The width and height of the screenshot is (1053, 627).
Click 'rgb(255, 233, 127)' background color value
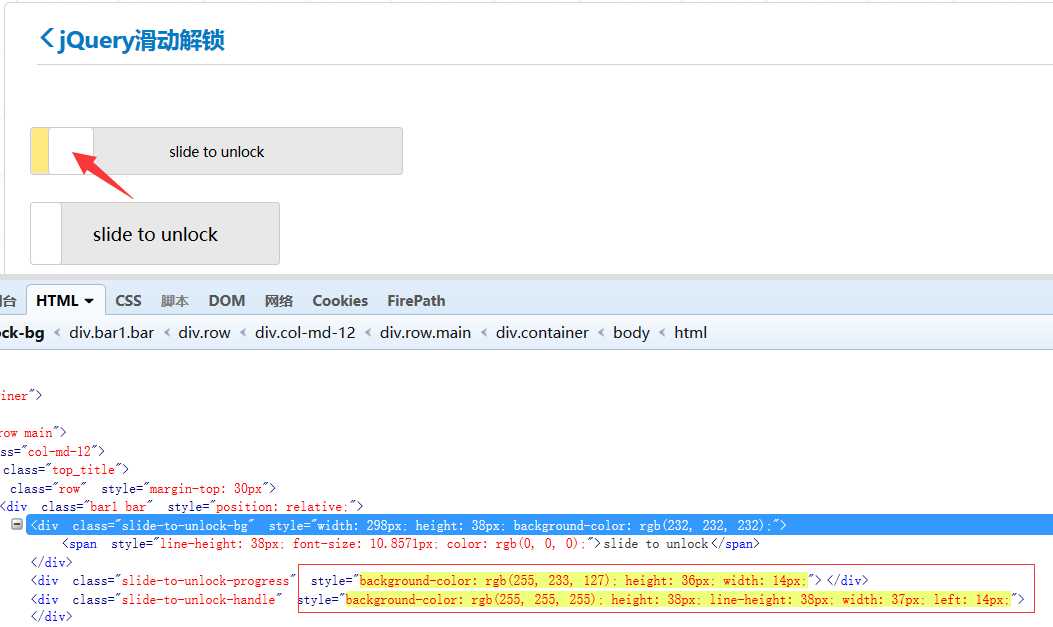pyautogui.click(x=549, y=580)
